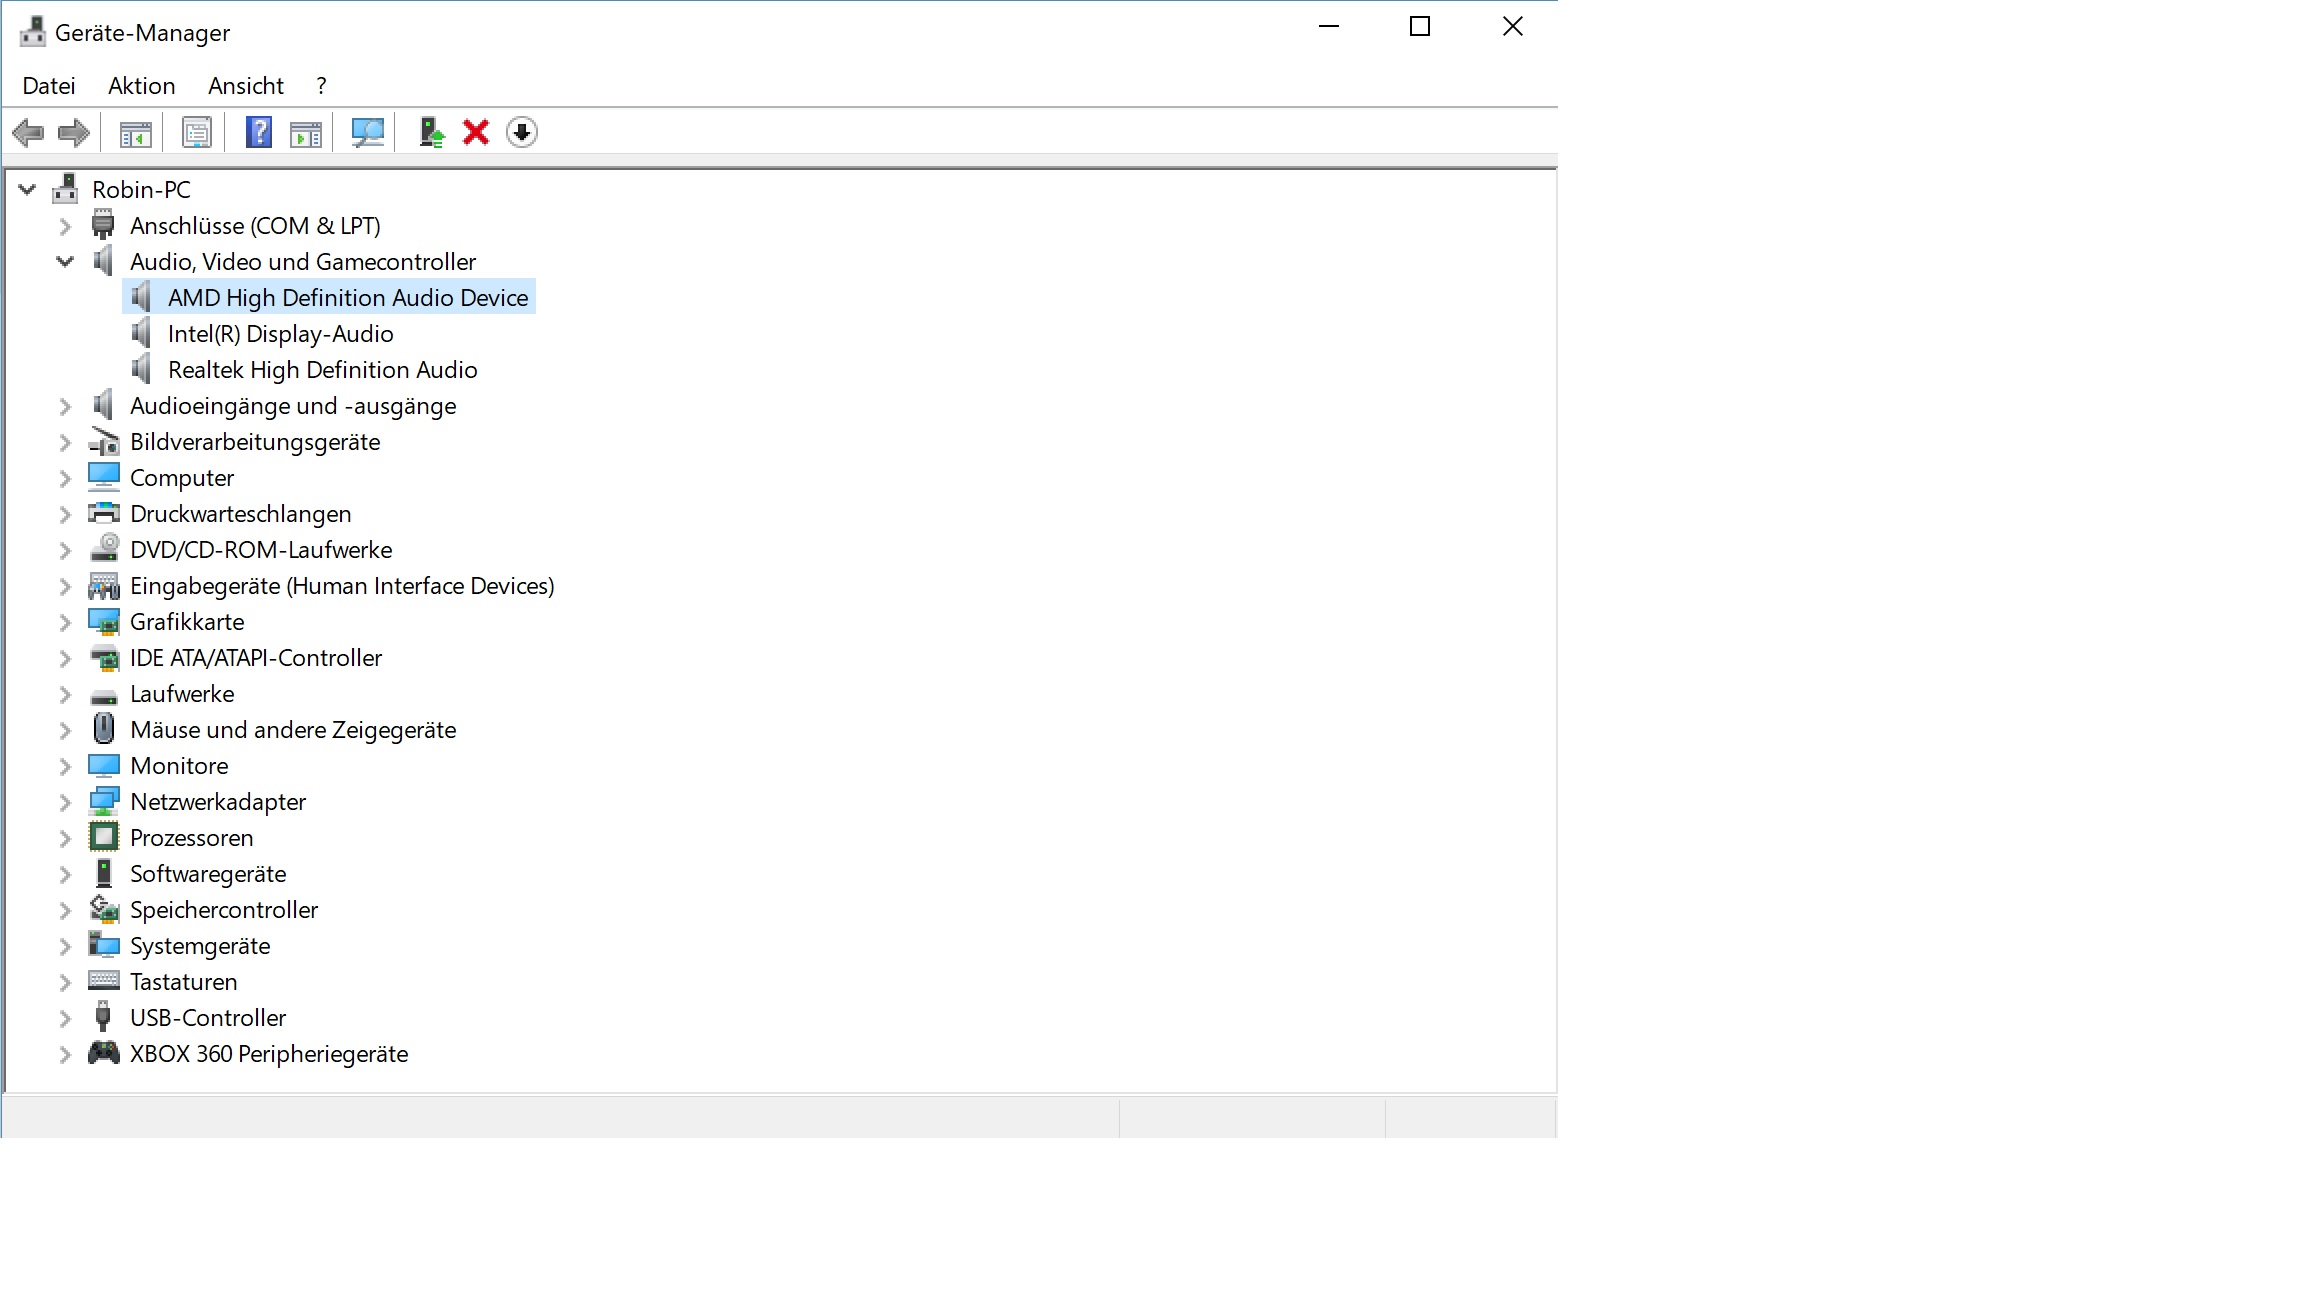Select Realtek High Definition Audio device
Viewport: 2304px width, 1296px height.
pyautogui.click(x=322, y=370)
